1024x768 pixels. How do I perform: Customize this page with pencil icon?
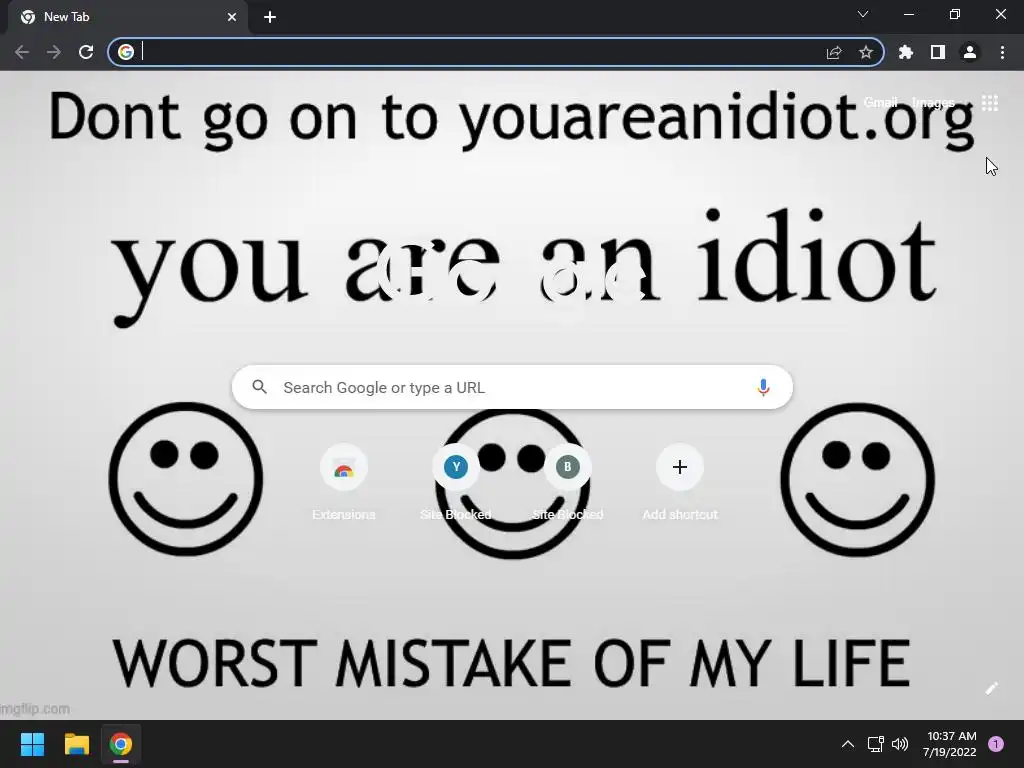tap(991, 688)
